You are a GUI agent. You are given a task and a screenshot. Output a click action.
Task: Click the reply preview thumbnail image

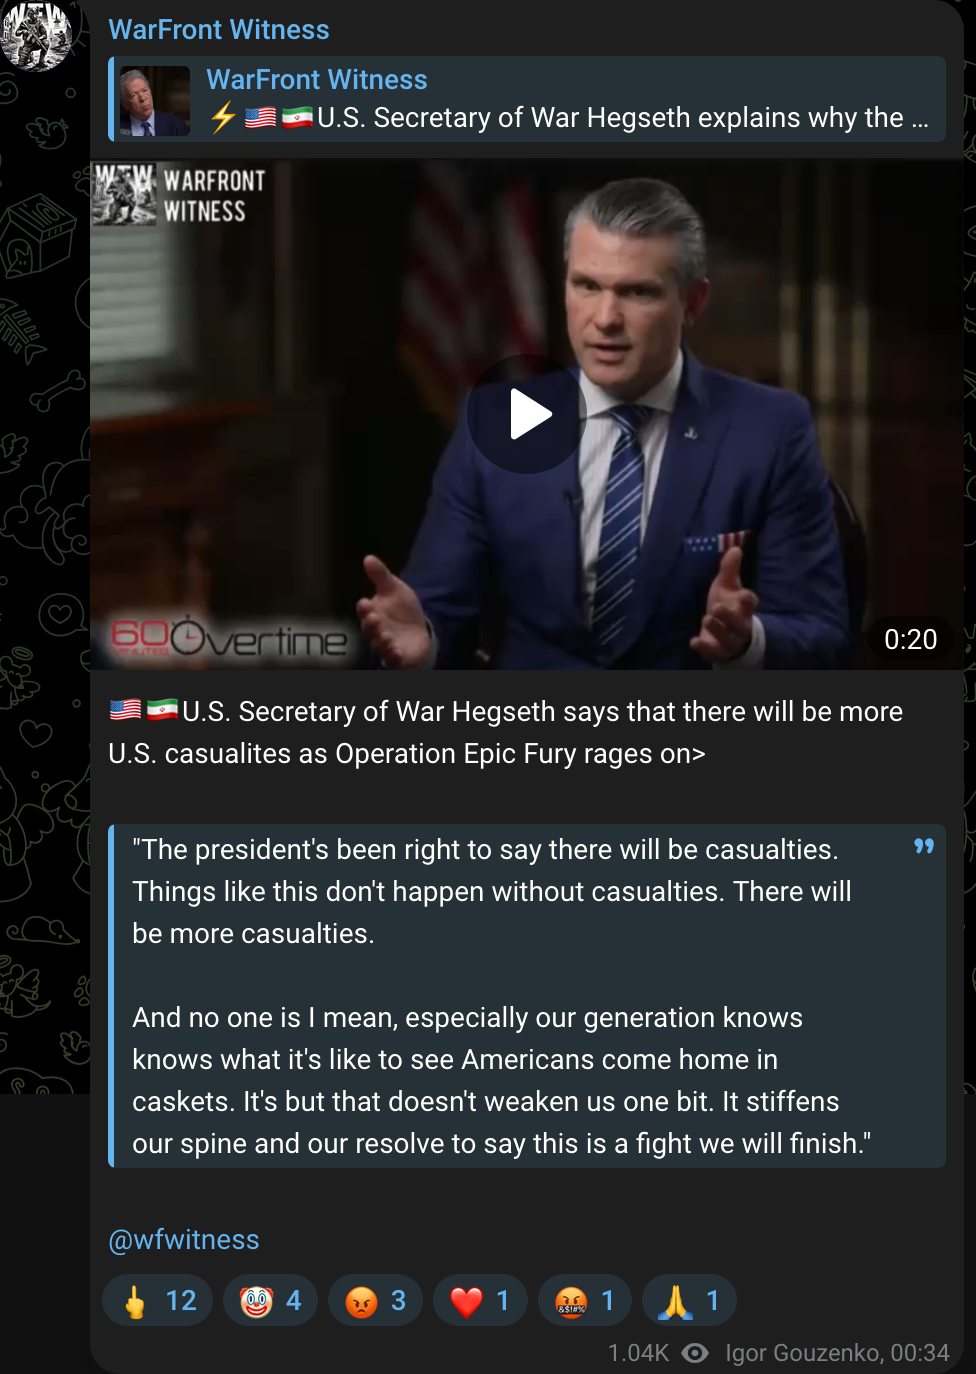click(x=155, y=101)
